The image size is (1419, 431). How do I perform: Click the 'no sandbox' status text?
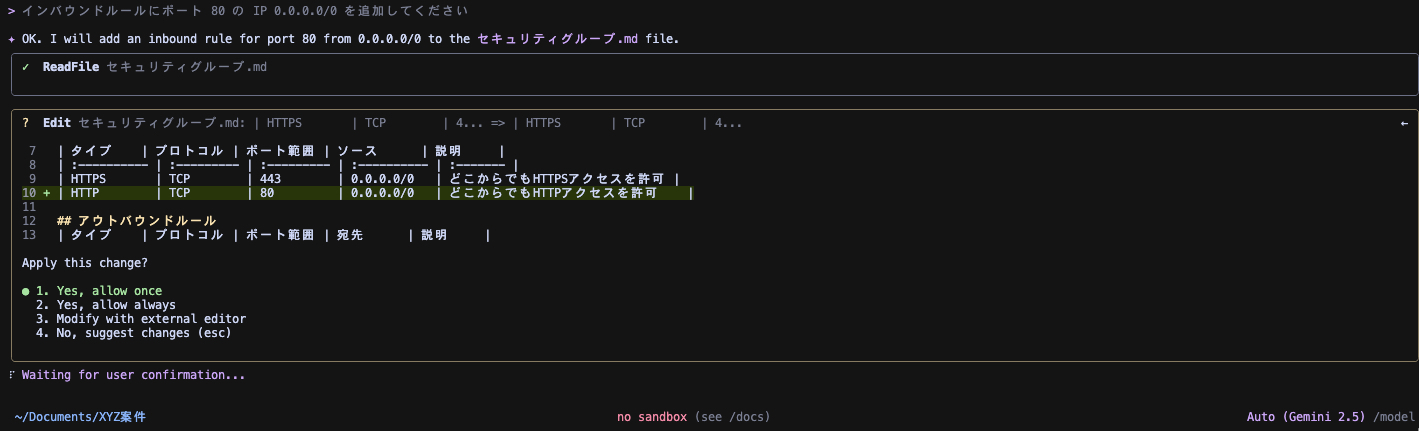(x=652, y=417)
